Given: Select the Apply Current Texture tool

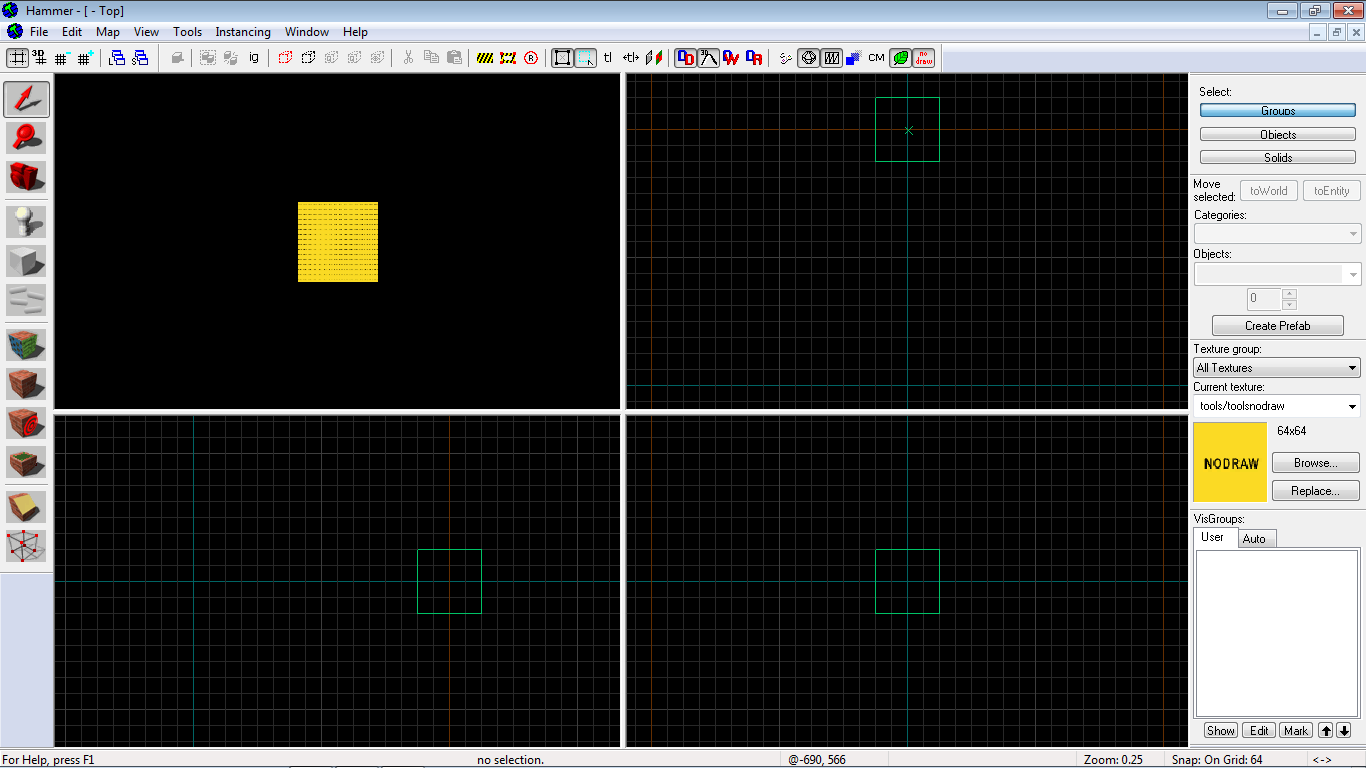Looking at the screenshot, I should (26, 384).
